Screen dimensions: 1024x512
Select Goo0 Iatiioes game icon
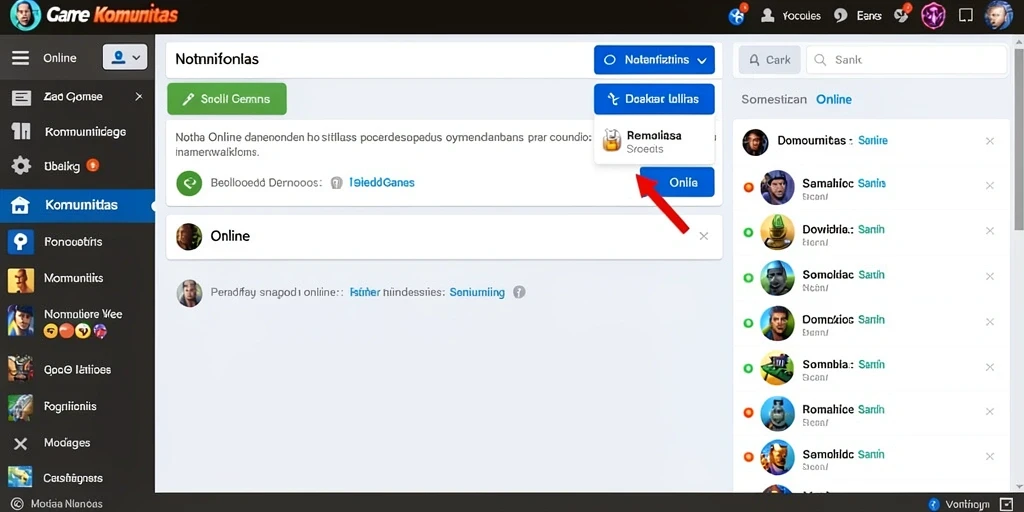20,369
